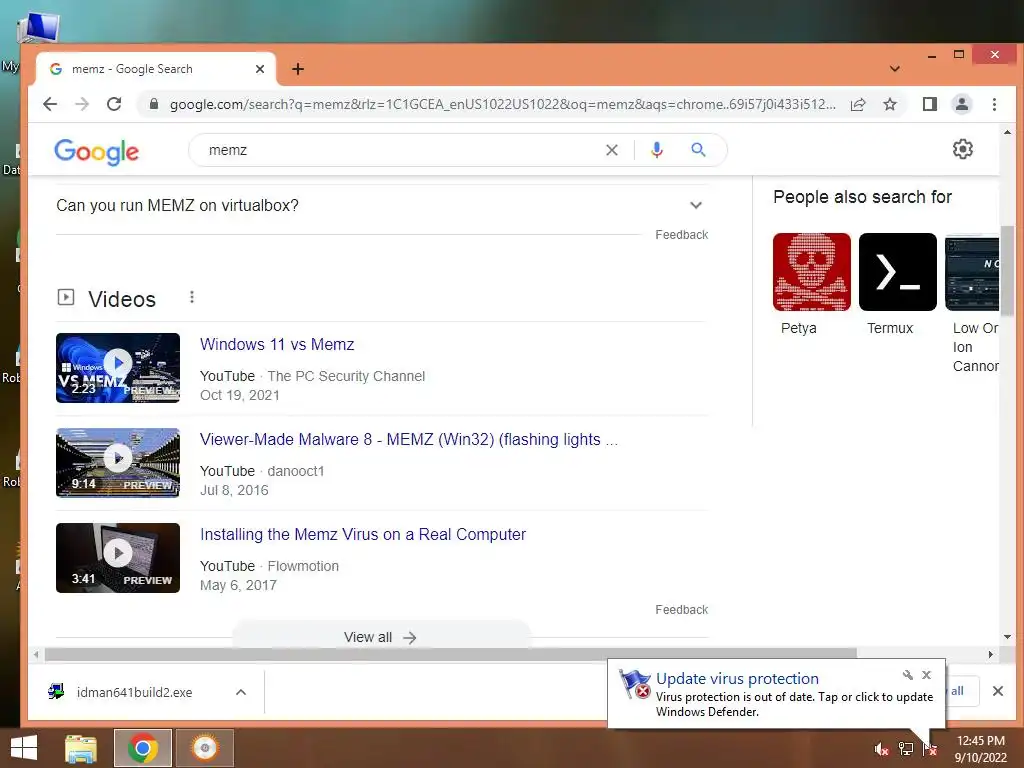This screenshot has width=1024, height=768.
Task: Open Chrome three-dot menu
Action: click(994, 104)
